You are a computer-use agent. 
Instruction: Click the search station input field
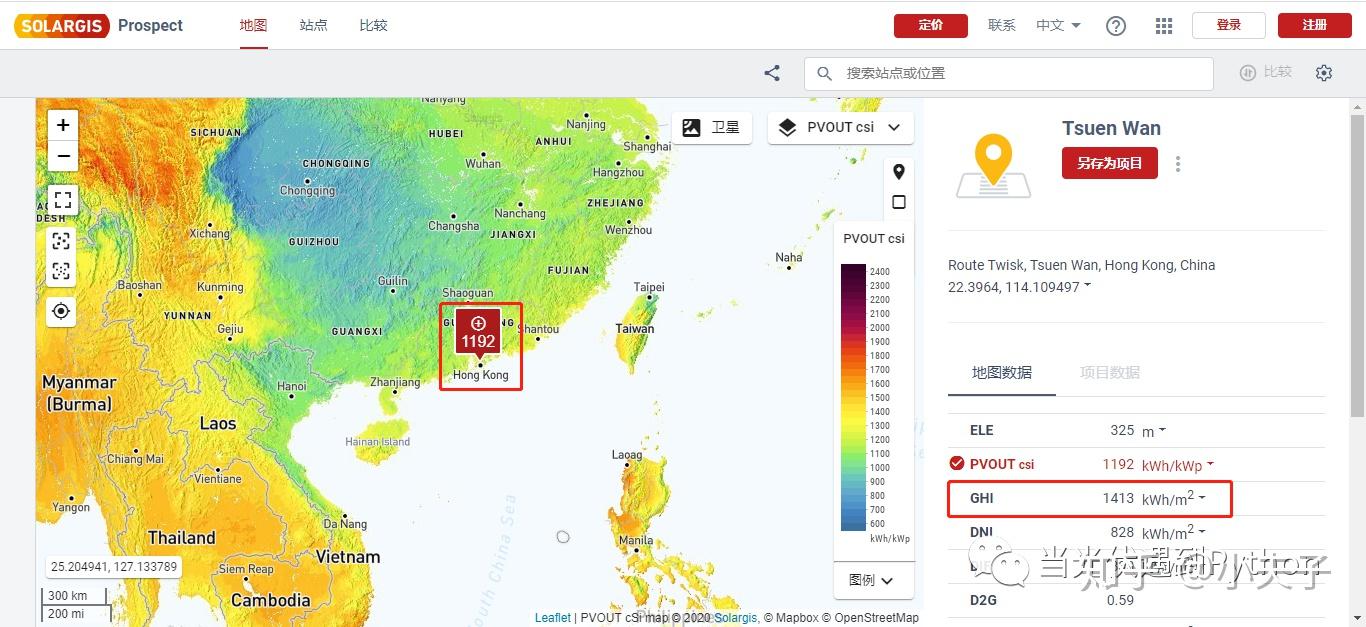tap(1008, 72)
